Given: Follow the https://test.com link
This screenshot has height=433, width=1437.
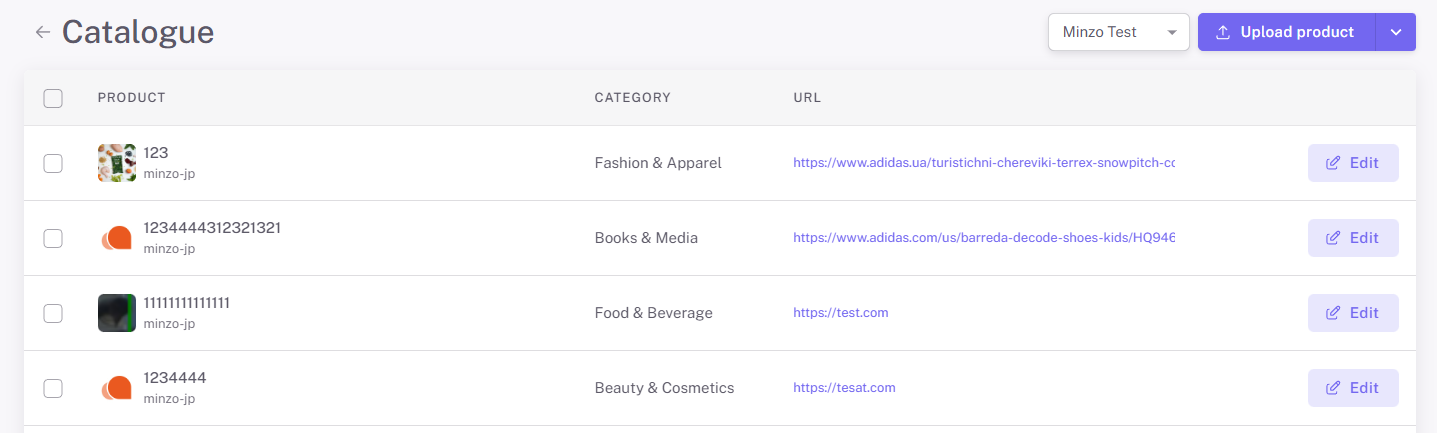Looking at the screenshot, I should [x=840, y=313].
